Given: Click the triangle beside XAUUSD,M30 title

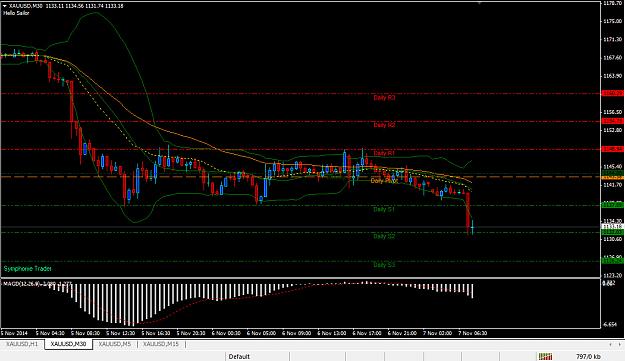Looking at the screenshot, I should point(4,6).
